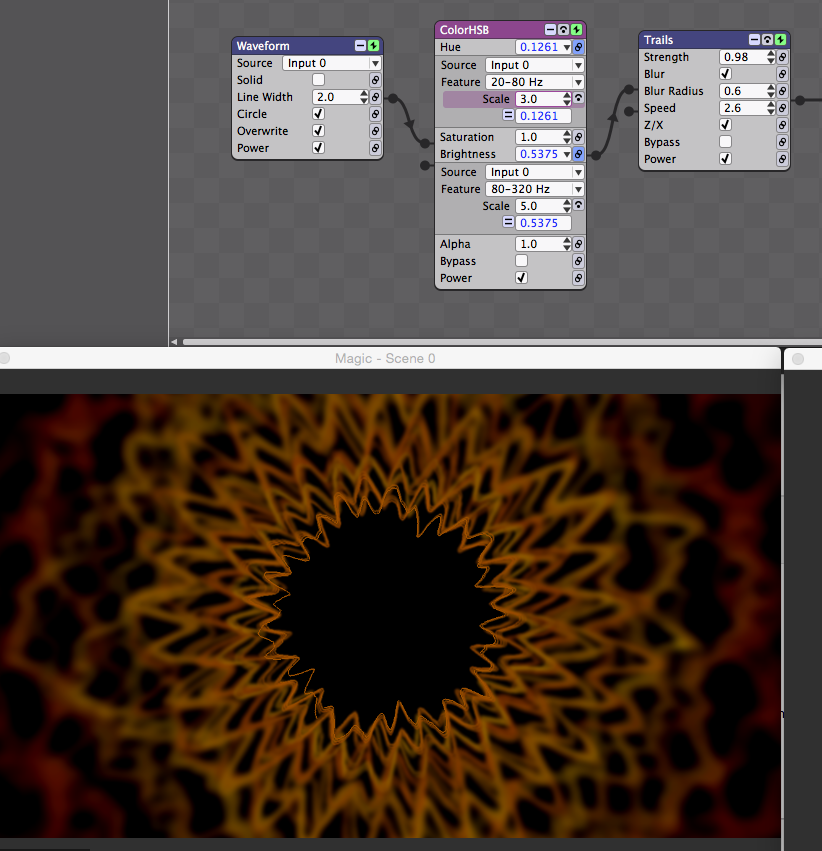The image size is (822, 851).
Task: Click the modifier icon beside Hue Scale 3.0
Action: click(578, 98)
